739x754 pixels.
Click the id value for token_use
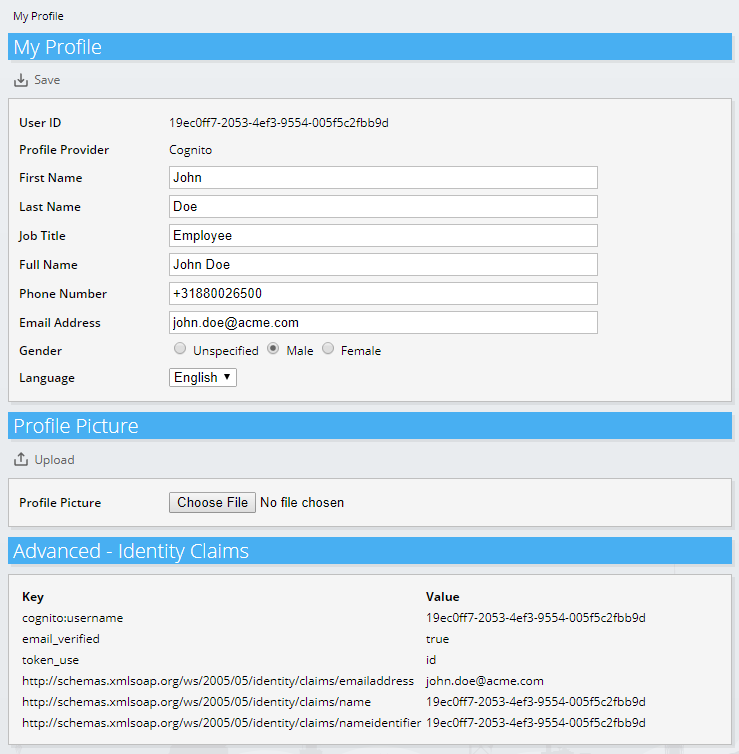pyautogui.click(x=431, y=660)
